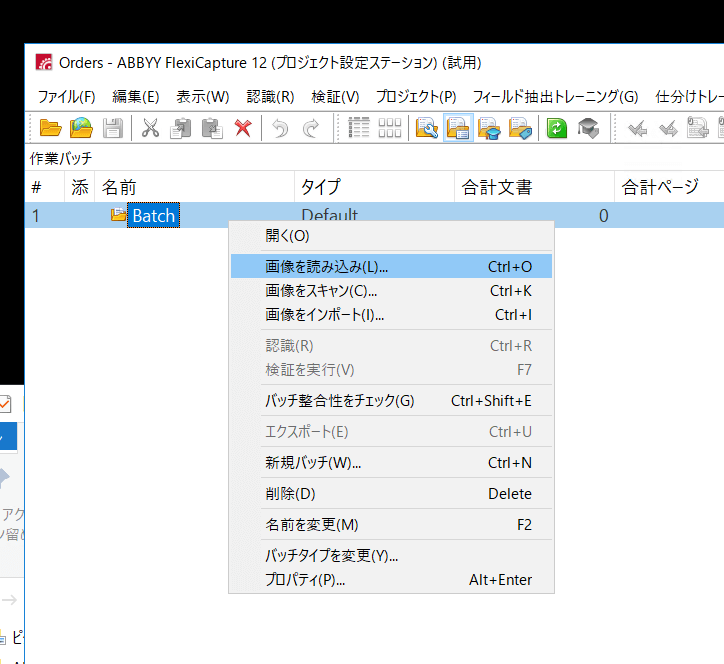The height and width of the screenshot is (664, 724).
Task: Click the second gray checkmark arrow icon
Action: tap(668, 128)
